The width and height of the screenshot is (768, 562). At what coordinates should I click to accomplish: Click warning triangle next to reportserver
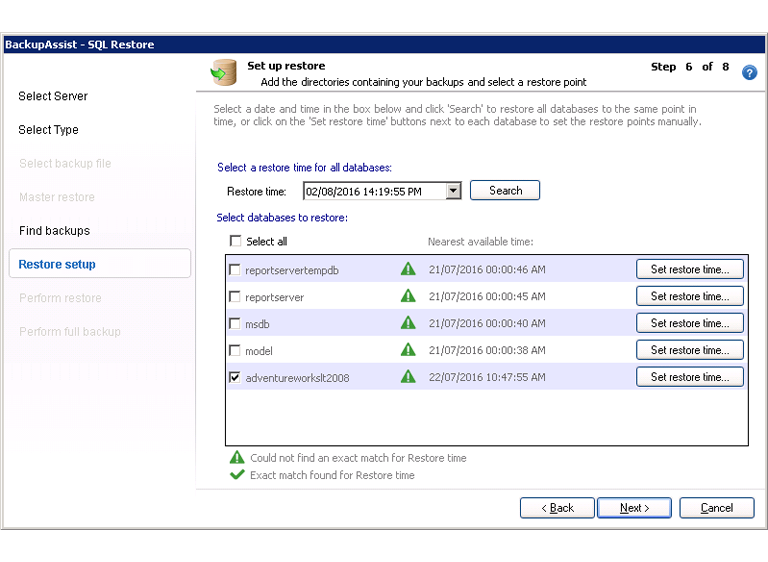408,296
